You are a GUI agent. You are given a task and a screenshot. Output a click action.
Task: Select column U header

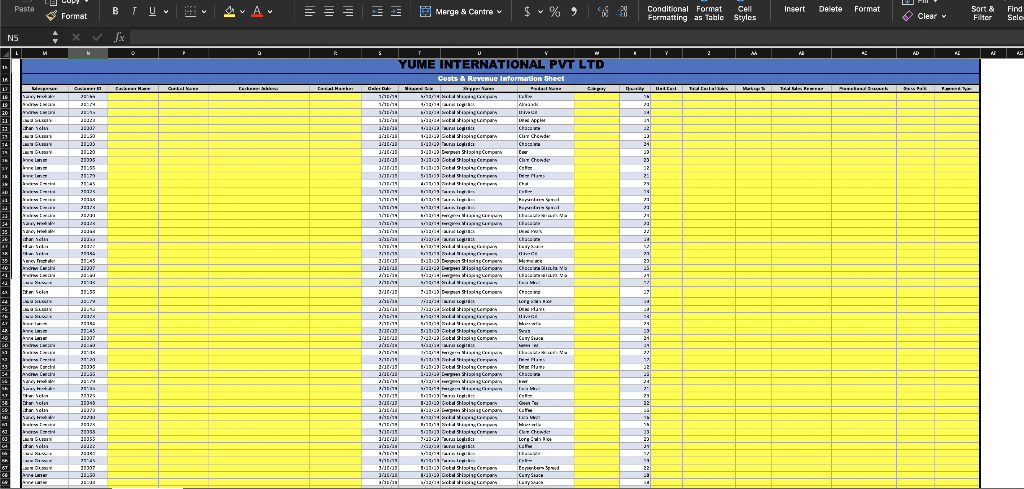pos(479,54)
